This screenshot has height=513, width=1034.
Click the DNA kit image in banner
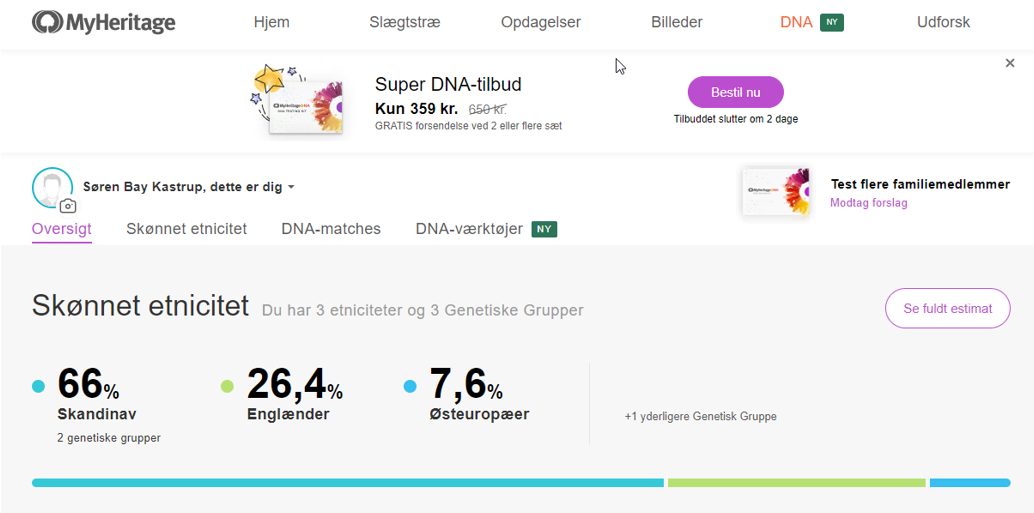pyautogui.click(x=300, y=100)
